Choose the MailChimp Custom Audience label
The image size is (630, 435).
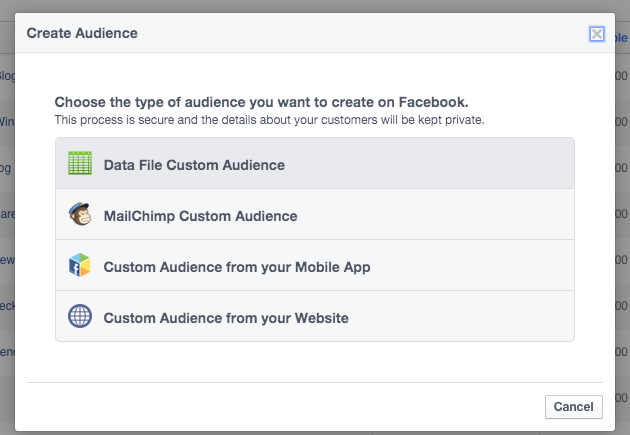click(200, 216)
